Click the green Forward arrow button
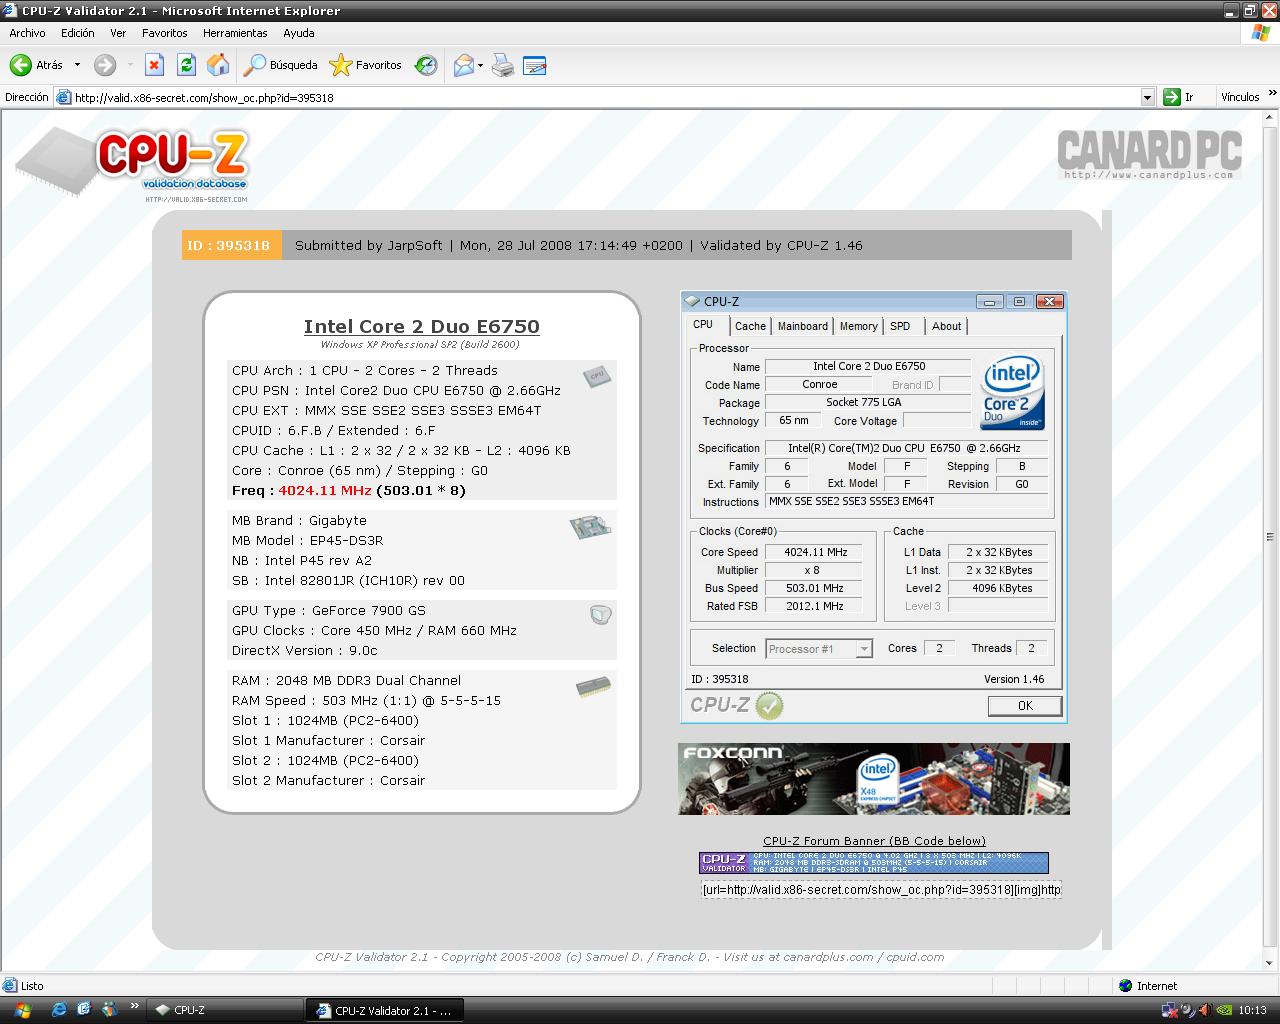The width and height of the screenshot is (1280, 1024). (105, 65)
